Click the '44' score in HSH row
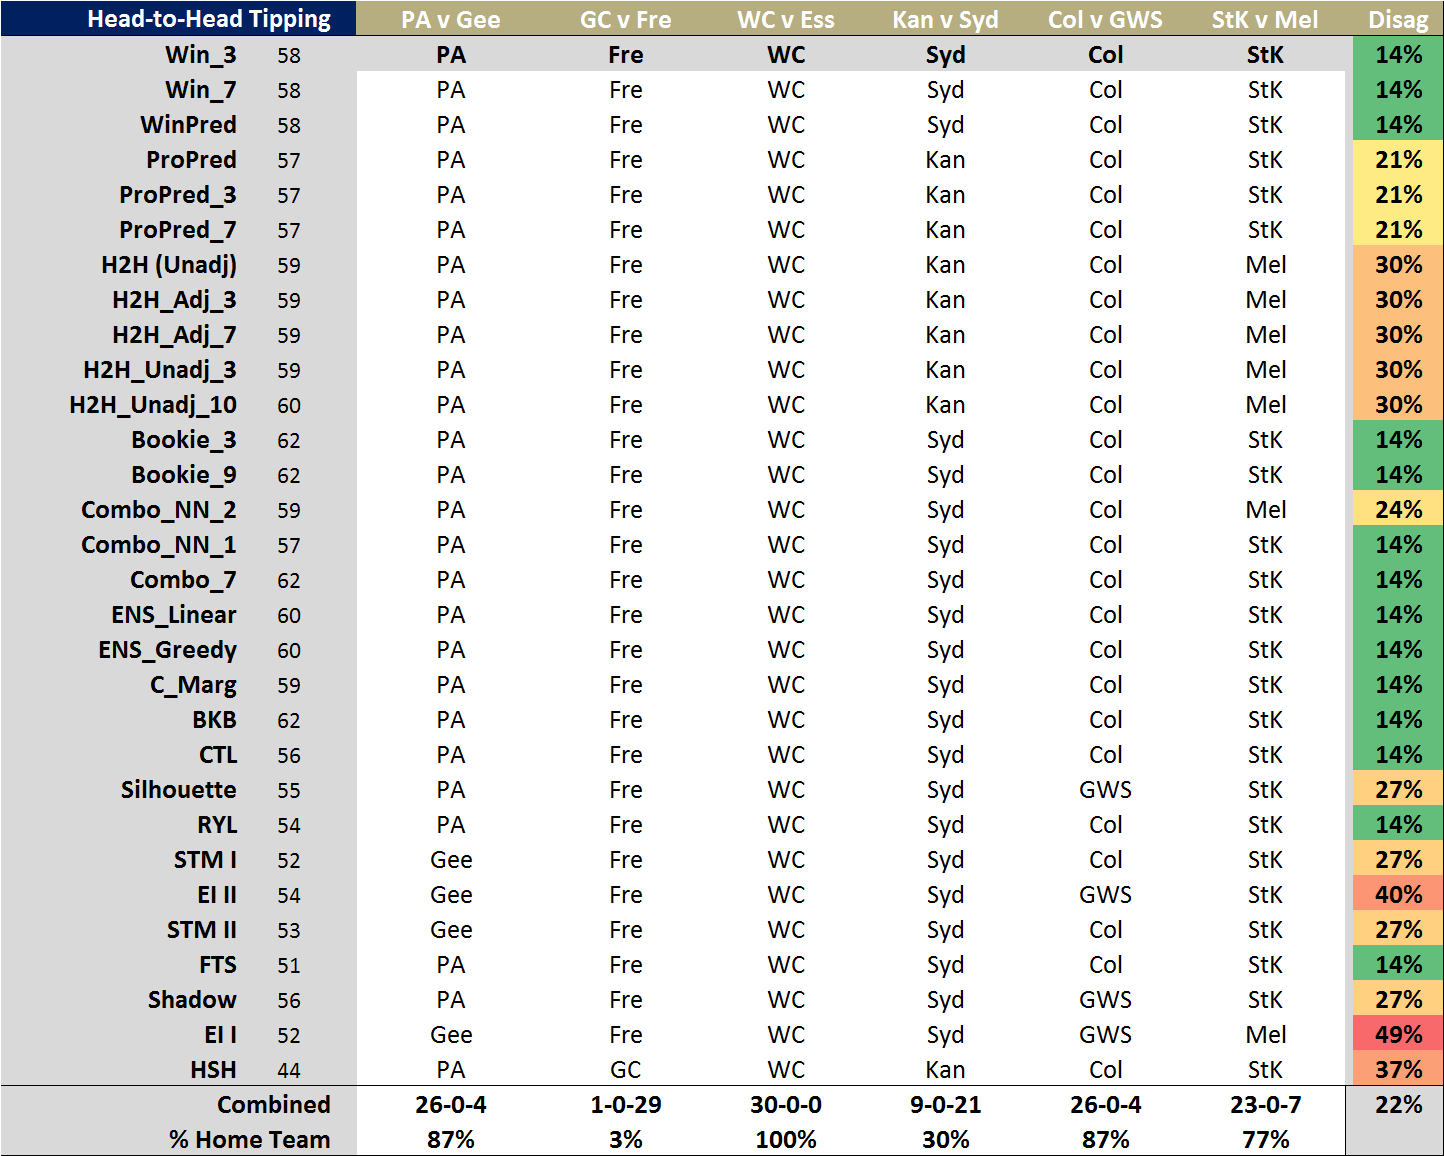The image size is (1444, 1156). 289,1070
